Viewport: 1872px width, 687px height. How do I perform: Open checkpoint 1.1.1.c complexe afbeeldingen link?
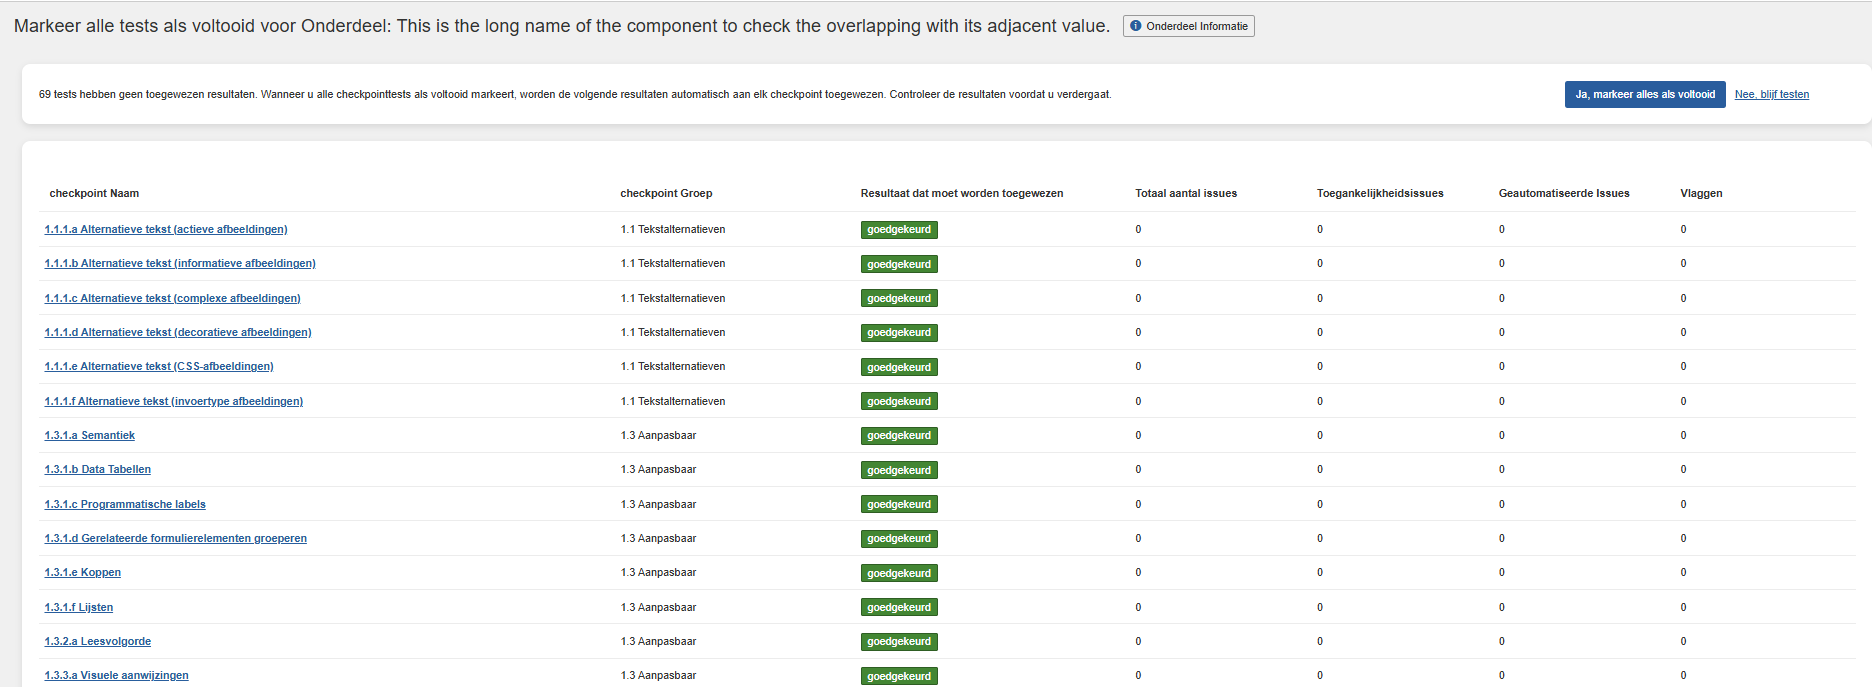coord(172,299)
